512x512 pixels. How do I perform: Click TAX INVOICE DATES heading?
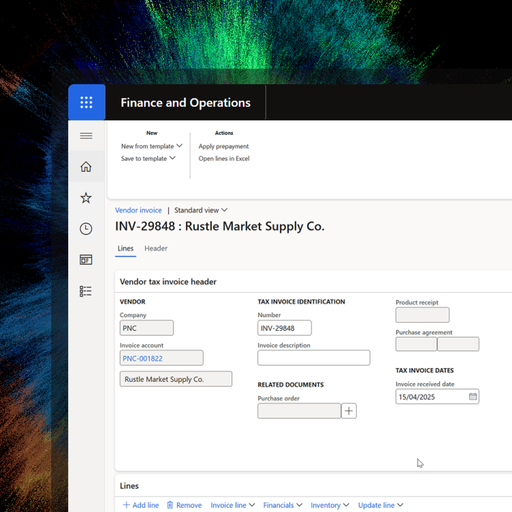tap(425, 370)
